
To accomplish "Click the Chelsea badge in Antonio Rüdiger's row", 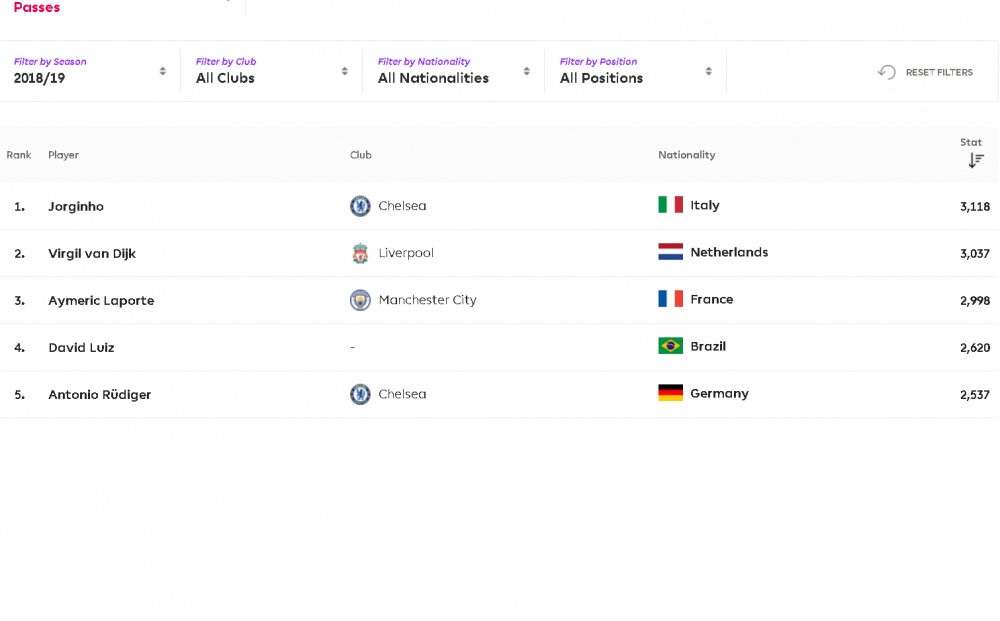I will 360,394.
